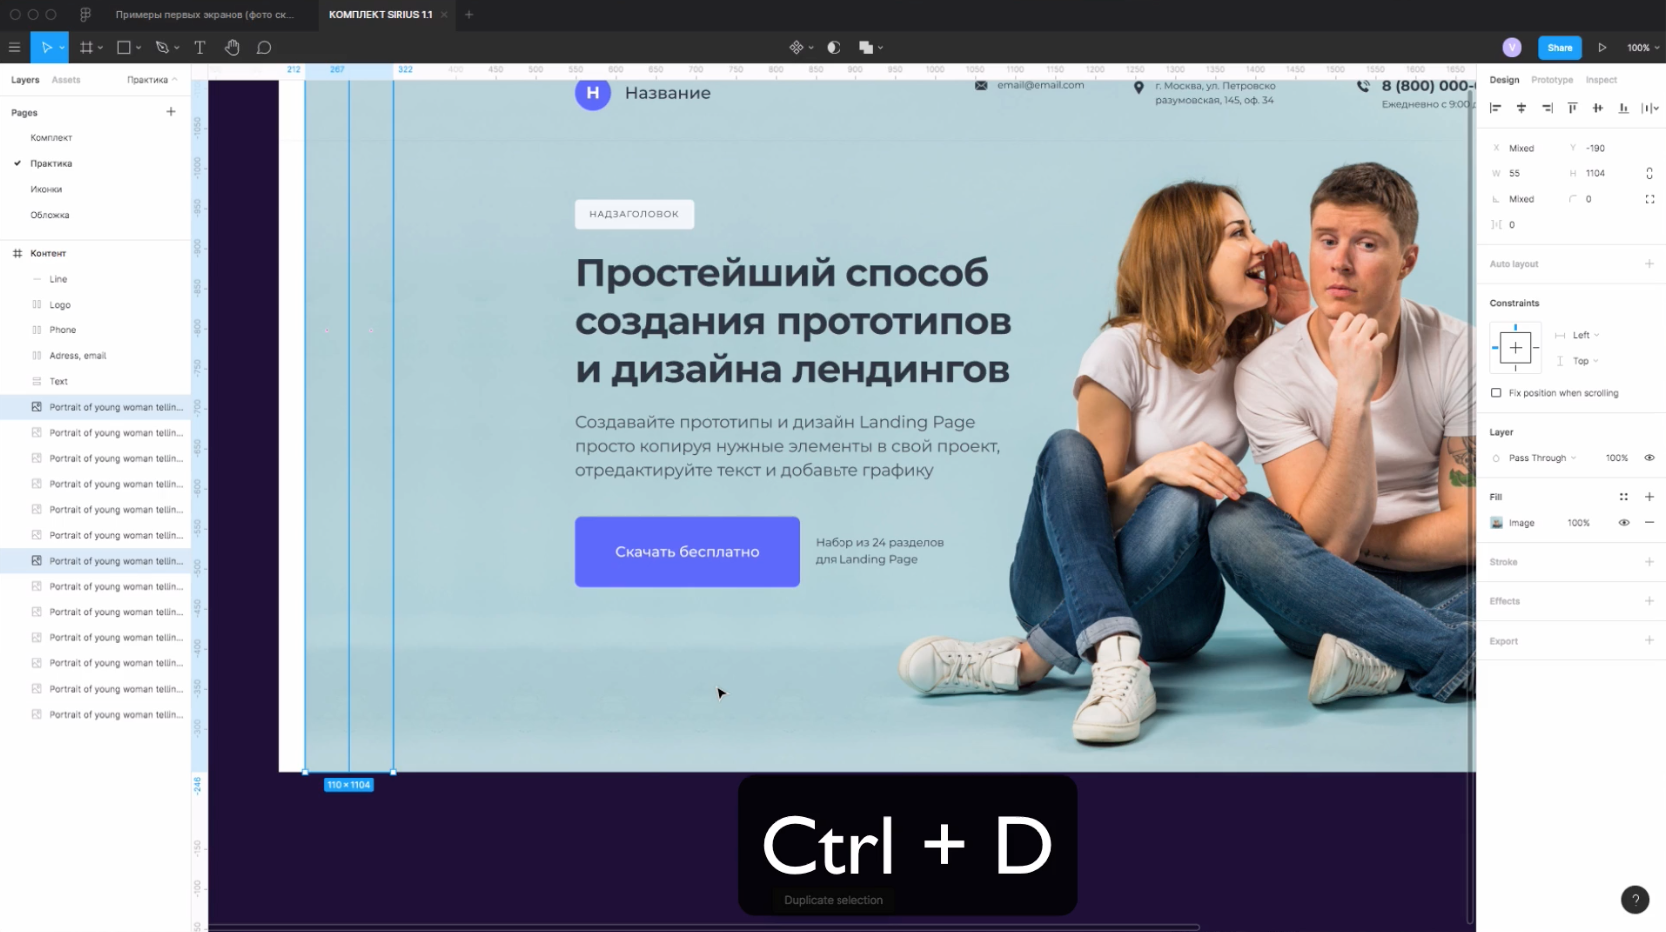Viewport: 1666px width, 932px height.
Task: Open the Figma home icon tab
Action: click(x=85, y=14)
